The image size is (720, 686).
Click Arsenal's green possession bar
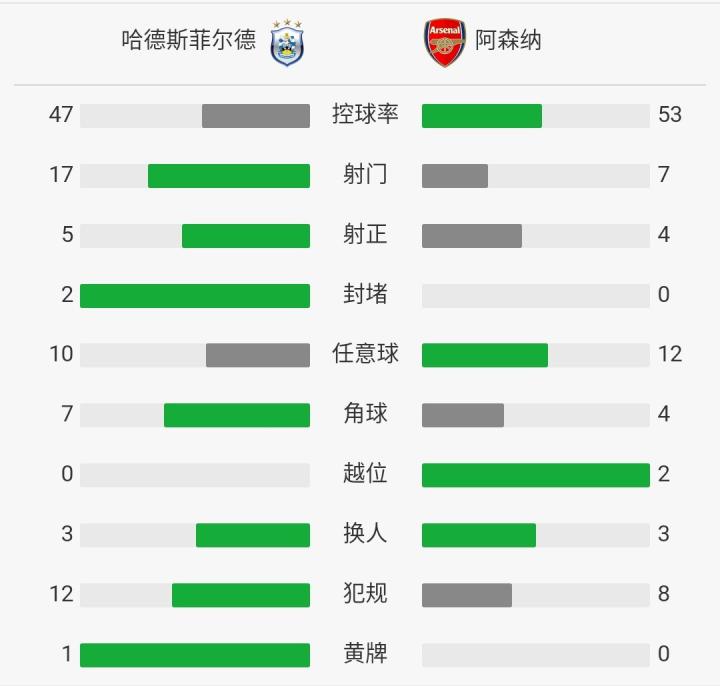(x=482, y=116)
